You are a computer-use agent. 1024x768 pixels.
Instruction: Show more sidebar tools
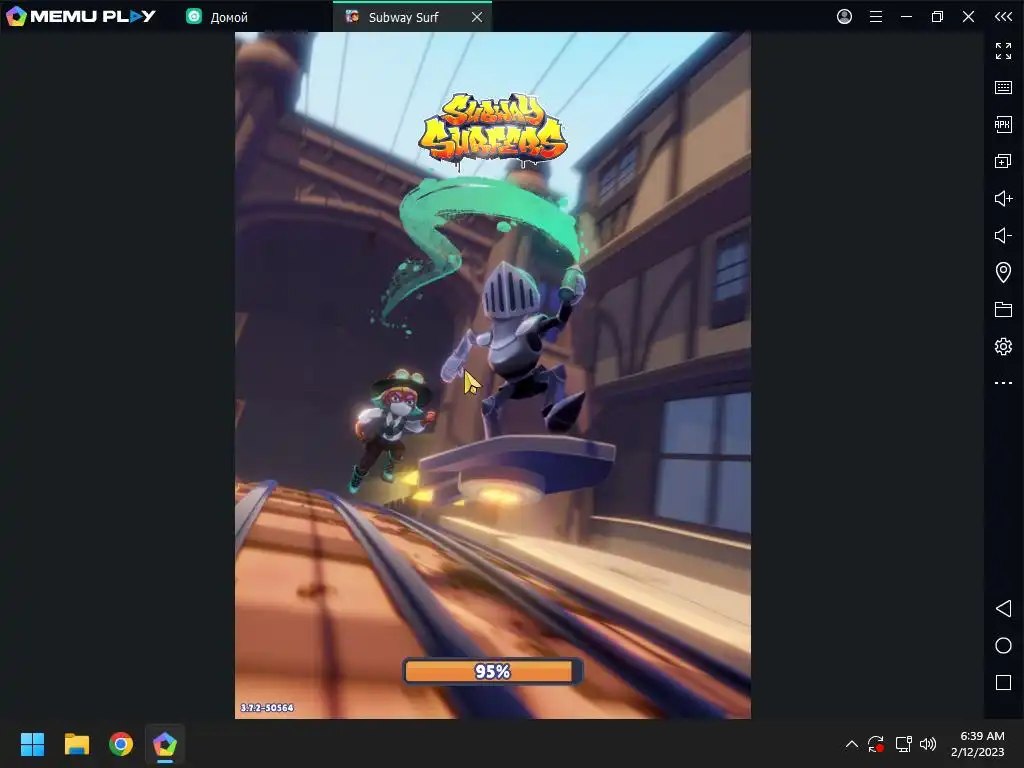pos(1003,383)
